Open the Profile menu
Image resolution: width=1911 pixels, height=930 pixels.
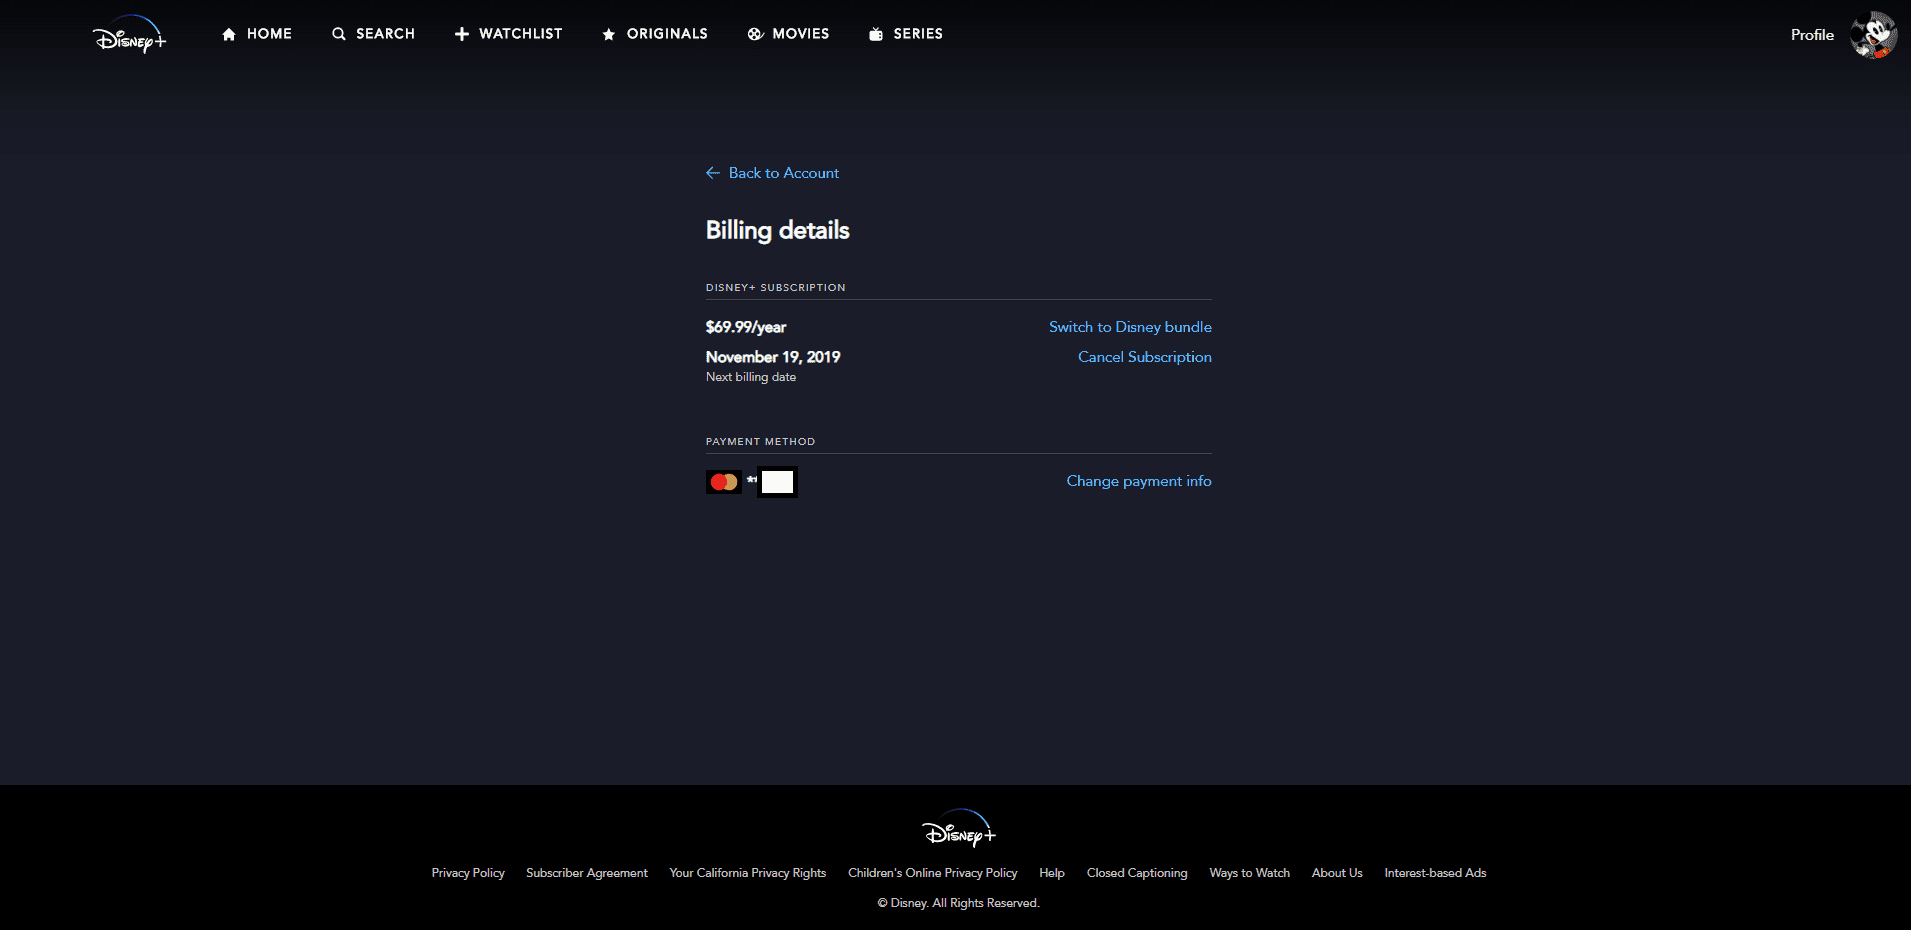tap(1811, 34)
